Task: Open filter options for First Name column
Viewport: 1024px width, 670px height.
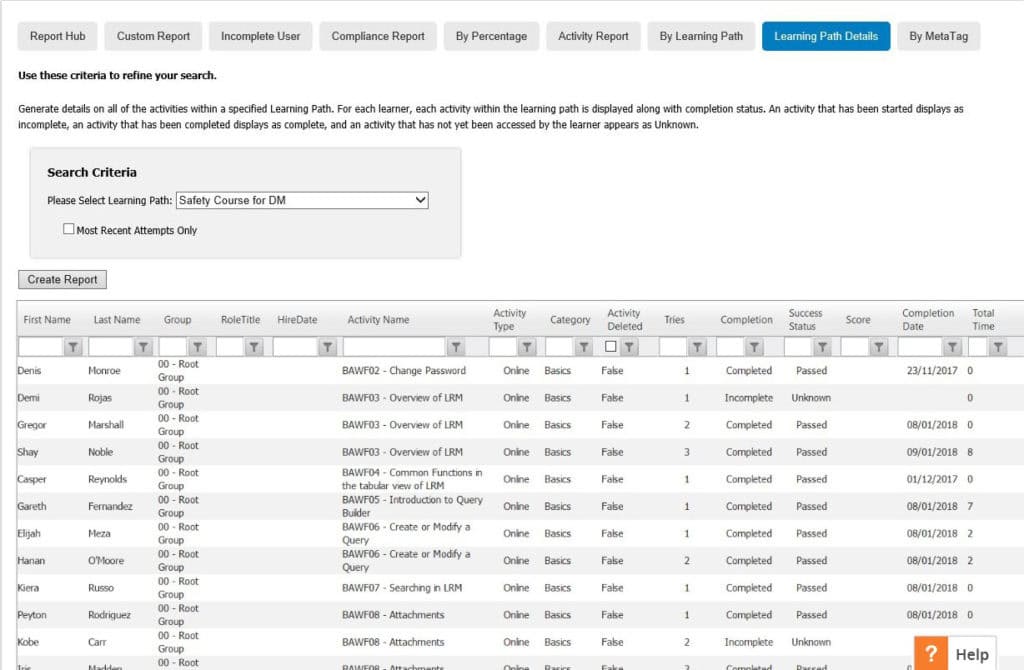Action: tap(70, 345)
